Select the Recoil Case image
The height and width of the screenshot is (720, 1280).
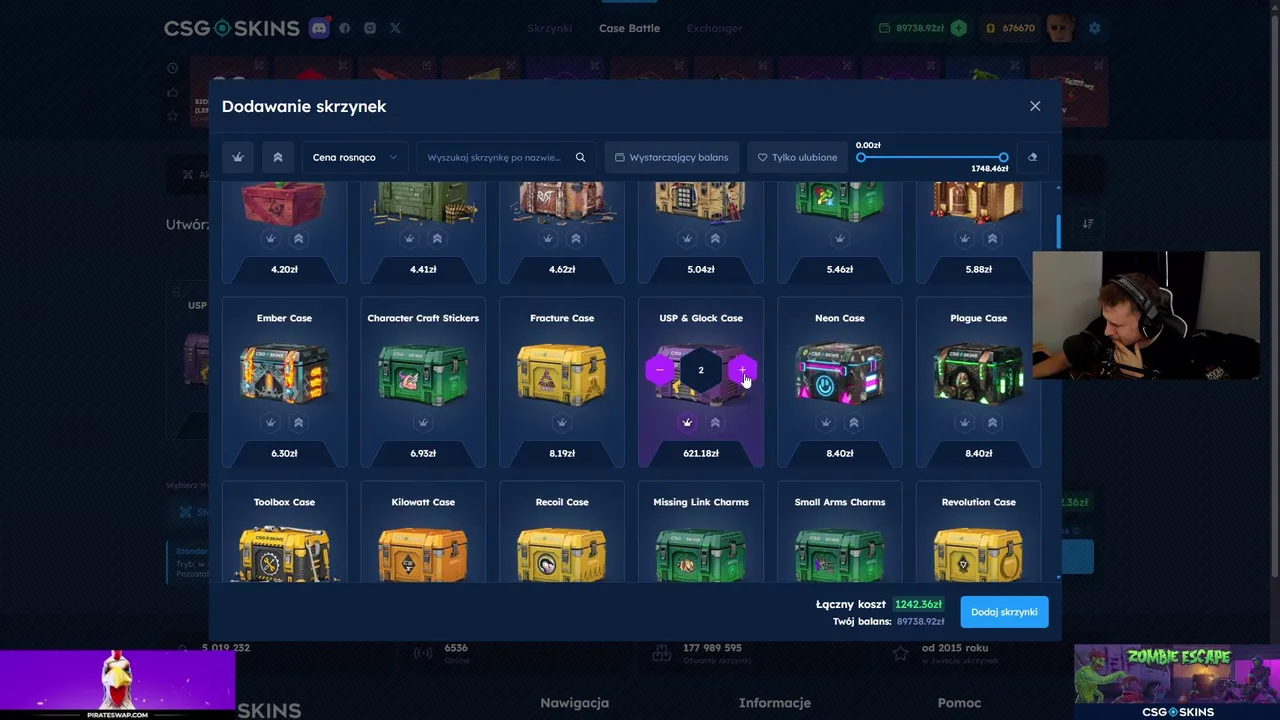[x=562, y=553]
